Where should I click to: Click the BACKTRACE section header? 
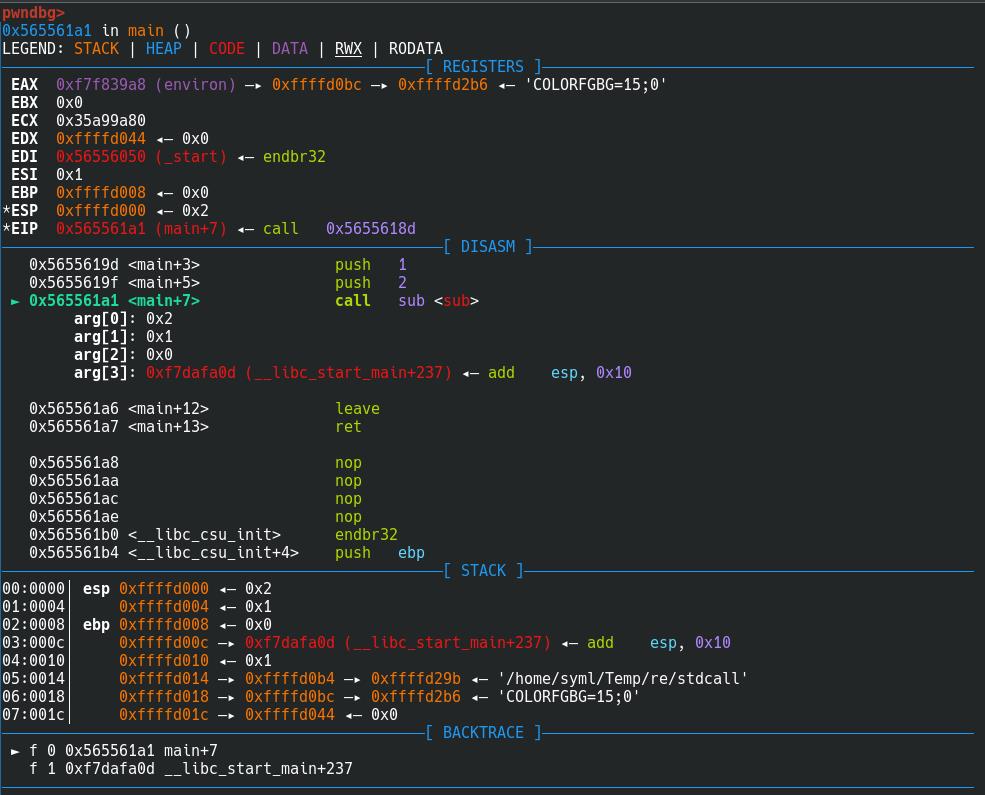482,733
